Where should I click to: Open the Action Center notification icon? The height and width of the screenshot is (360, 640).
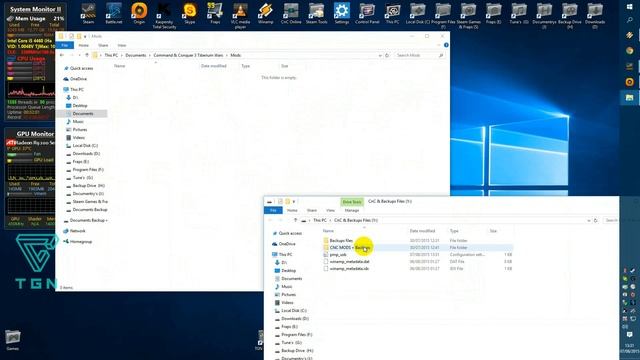629,334
